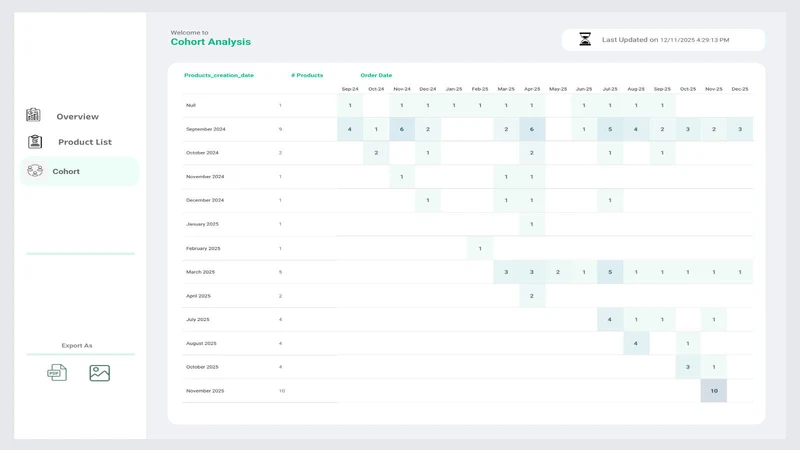
Task: Click the hourglass last-updated icon
Action: click(585, 39)
